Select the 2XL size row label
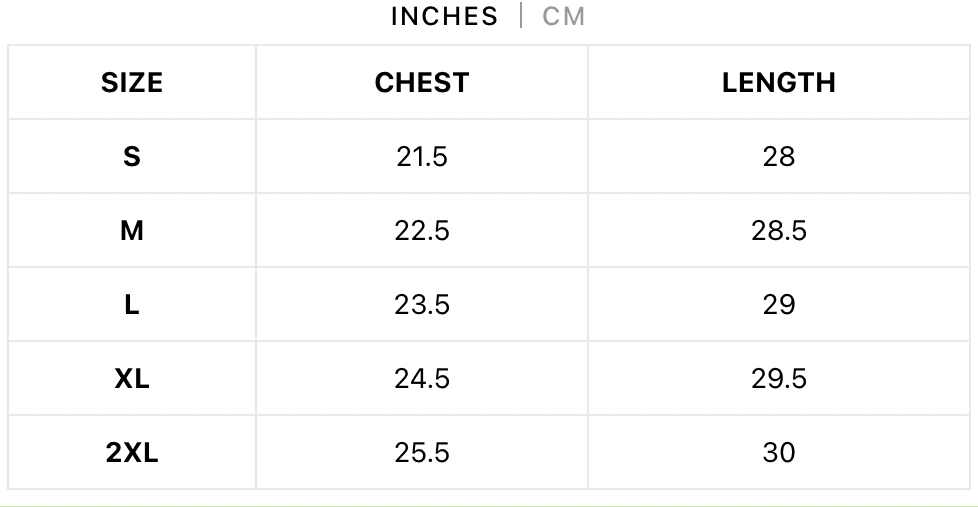Image resolution: width=978 pixels, height=507 pixels. click(132, 453)
